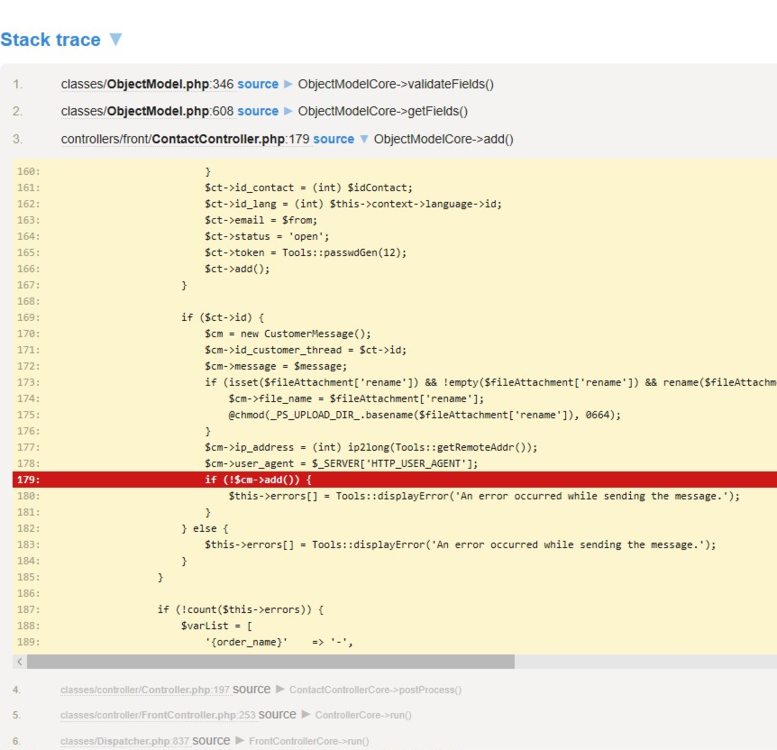Click the code scrollbar left arrow
Viewport: 777px width, 750px height.
(19, 662)
